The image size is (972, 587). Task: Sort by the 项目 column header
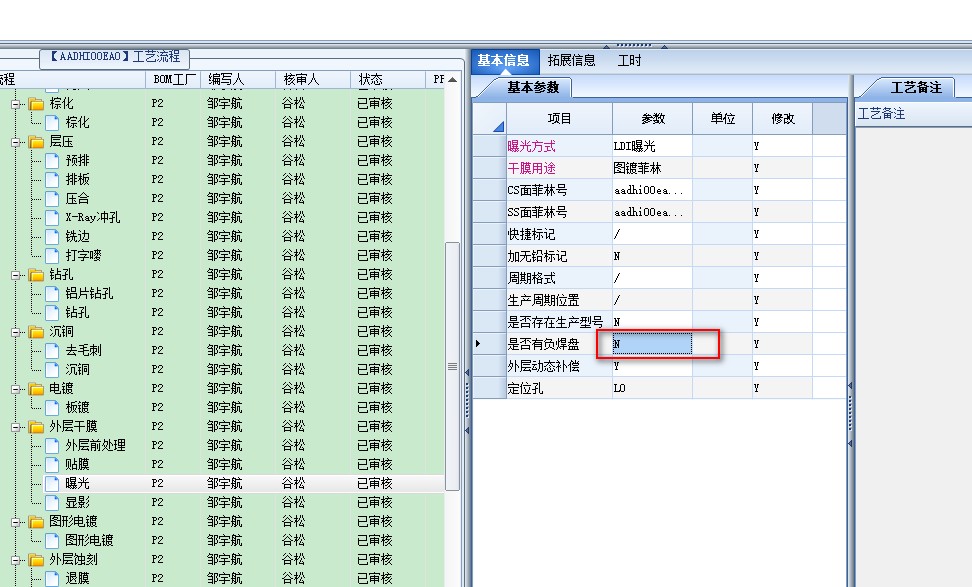coord(559,119)
